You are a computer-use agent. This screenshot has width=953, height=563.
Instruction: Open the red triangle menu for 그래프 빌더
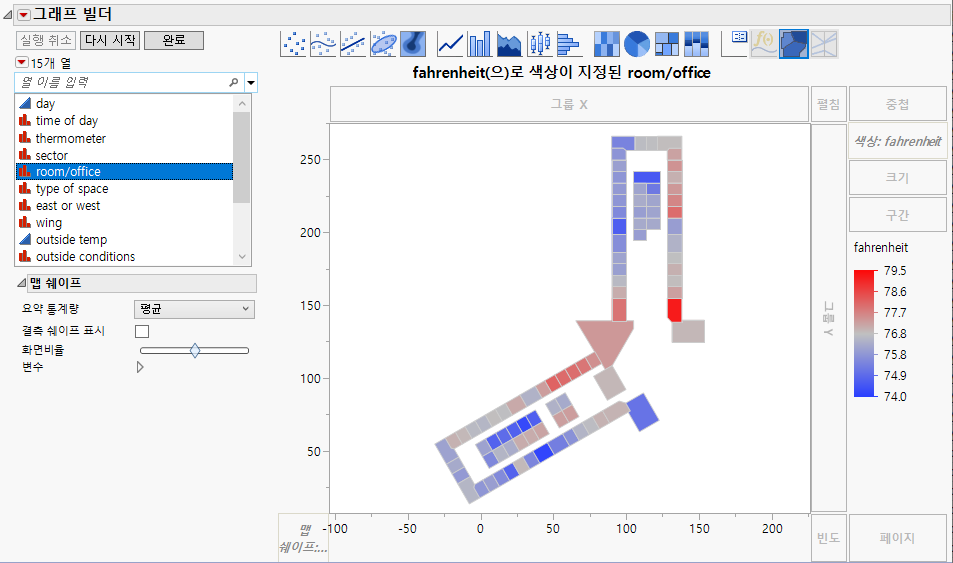pyautogui.click(x=24, y=14)
